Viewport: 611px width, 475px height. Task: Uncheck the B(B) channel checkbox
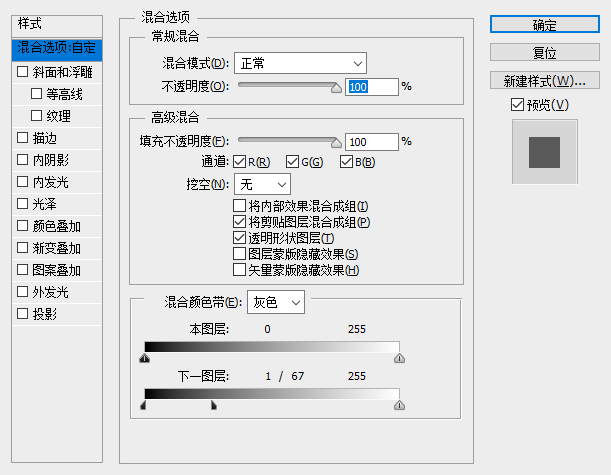pyautogui.click(x=346, y=161)
